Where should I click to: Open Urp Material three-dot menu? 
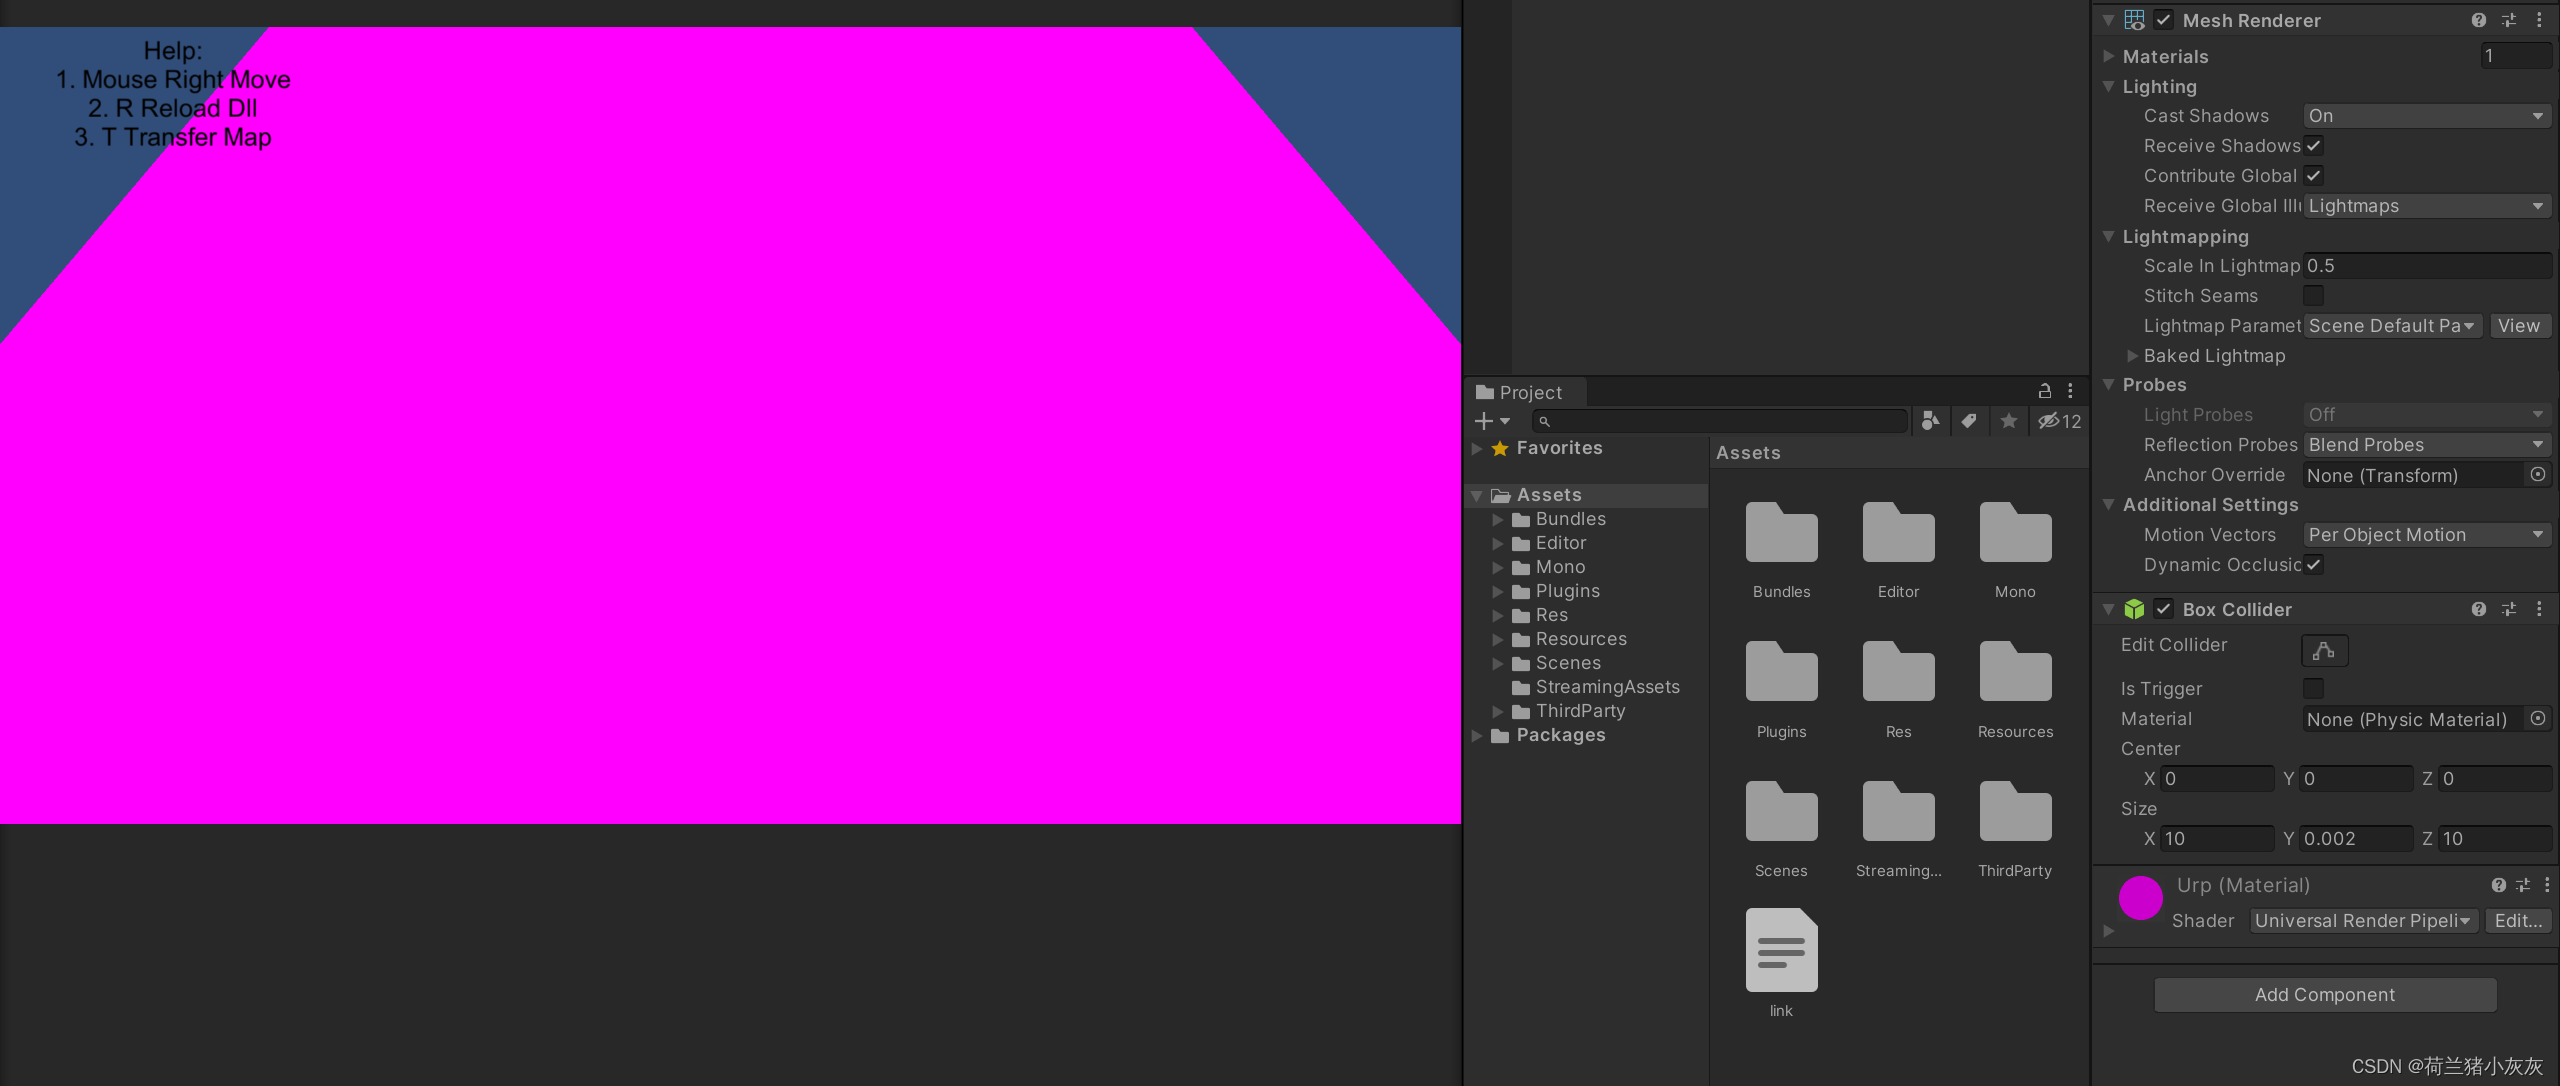tap(2547, 885)
